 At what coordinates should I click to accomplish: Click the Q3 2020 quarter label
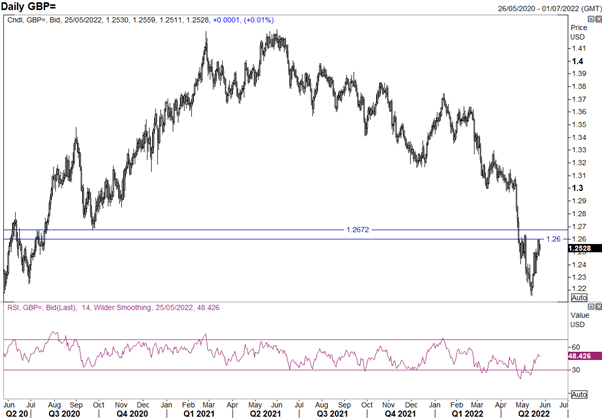64,413
